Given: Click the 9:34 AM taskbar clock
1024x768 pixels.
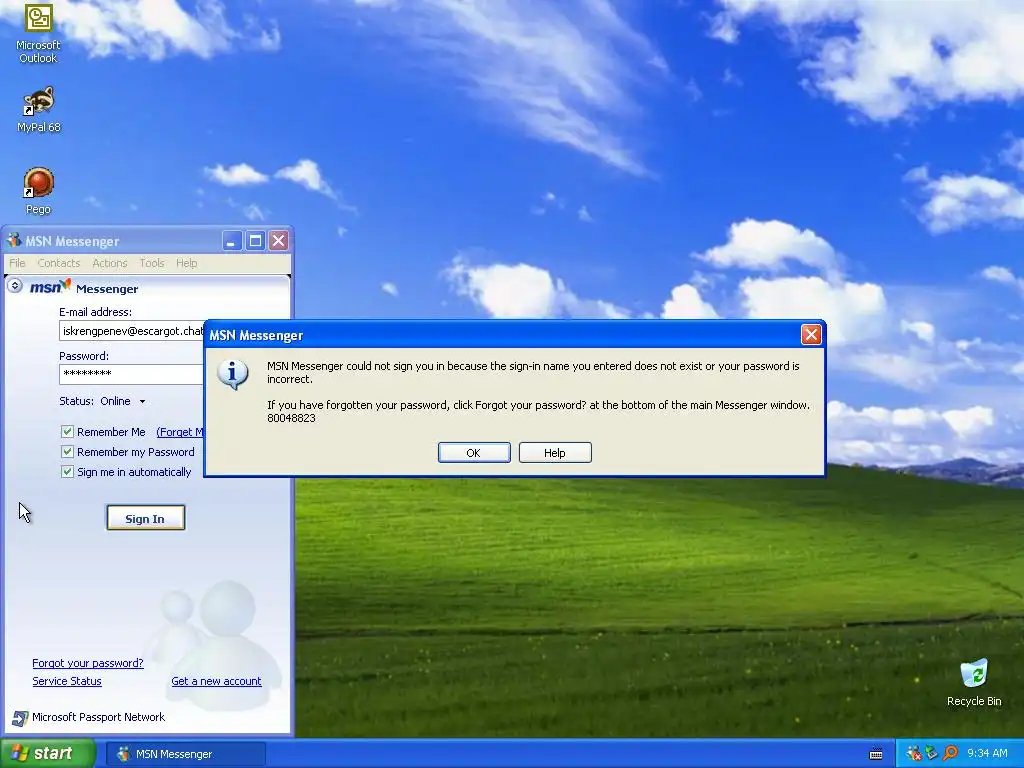Looking at the screenshot, I should coord(987,753).
